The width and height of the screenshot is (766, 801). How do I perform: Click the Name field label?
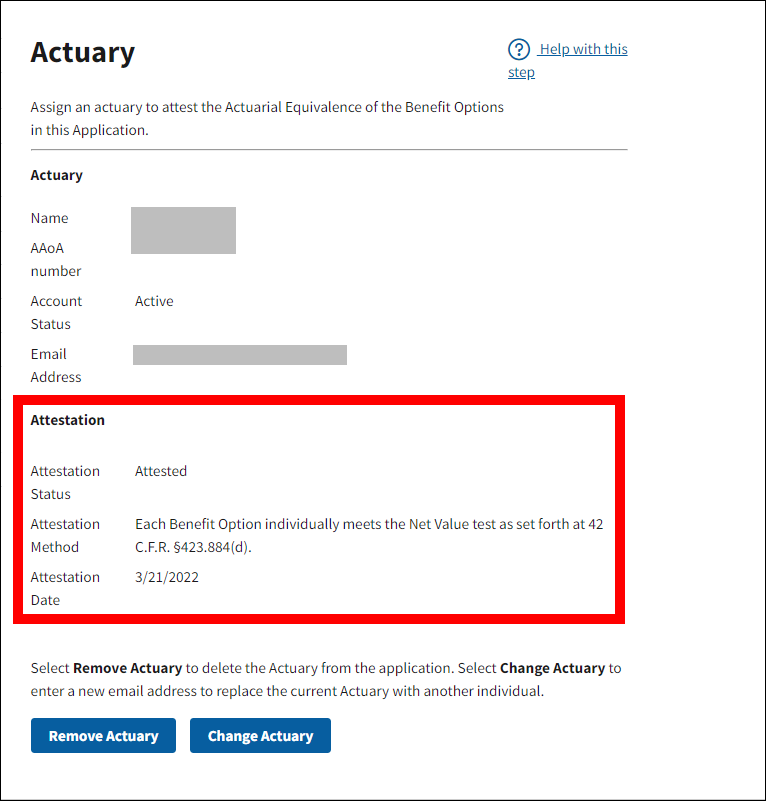(50, 218)
